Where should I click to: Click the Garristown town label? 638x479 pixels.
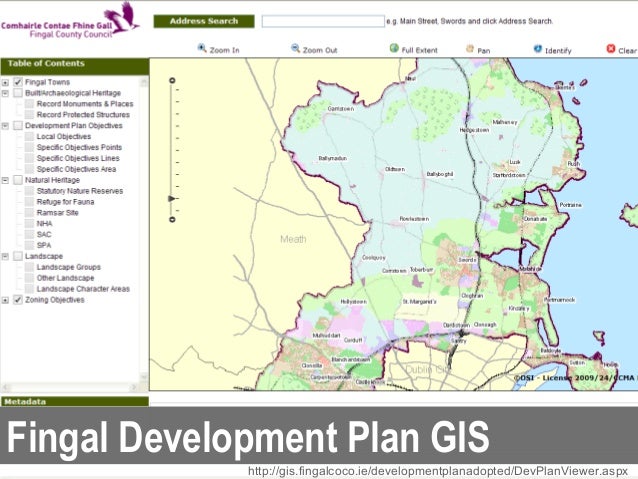point(341,109)
